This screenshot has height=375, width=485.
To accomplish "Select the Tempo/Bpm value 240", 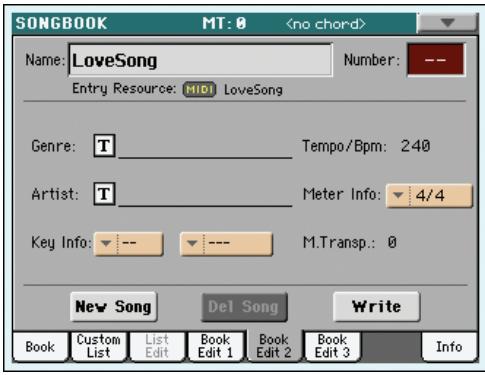I will click(x=415, y=146).
